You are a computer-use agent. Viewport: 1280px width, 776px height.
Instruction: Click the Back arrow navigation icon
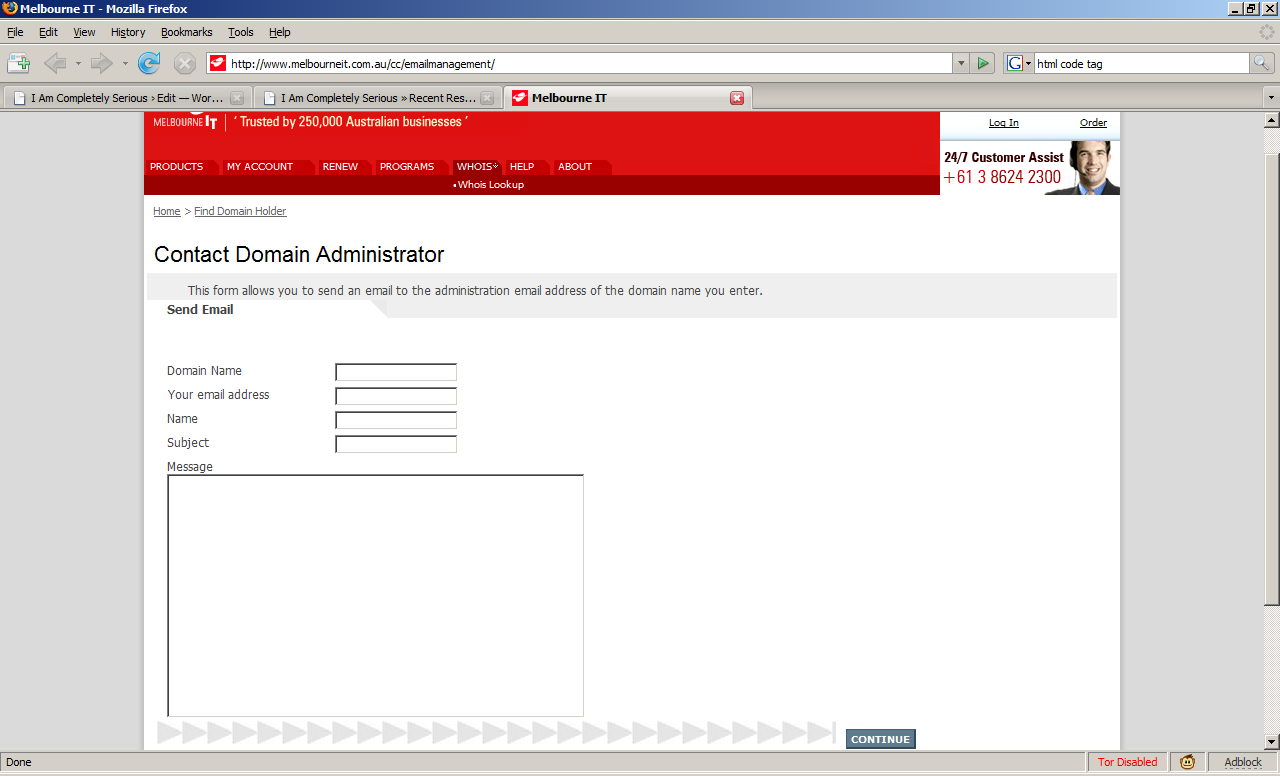(55, 64)
